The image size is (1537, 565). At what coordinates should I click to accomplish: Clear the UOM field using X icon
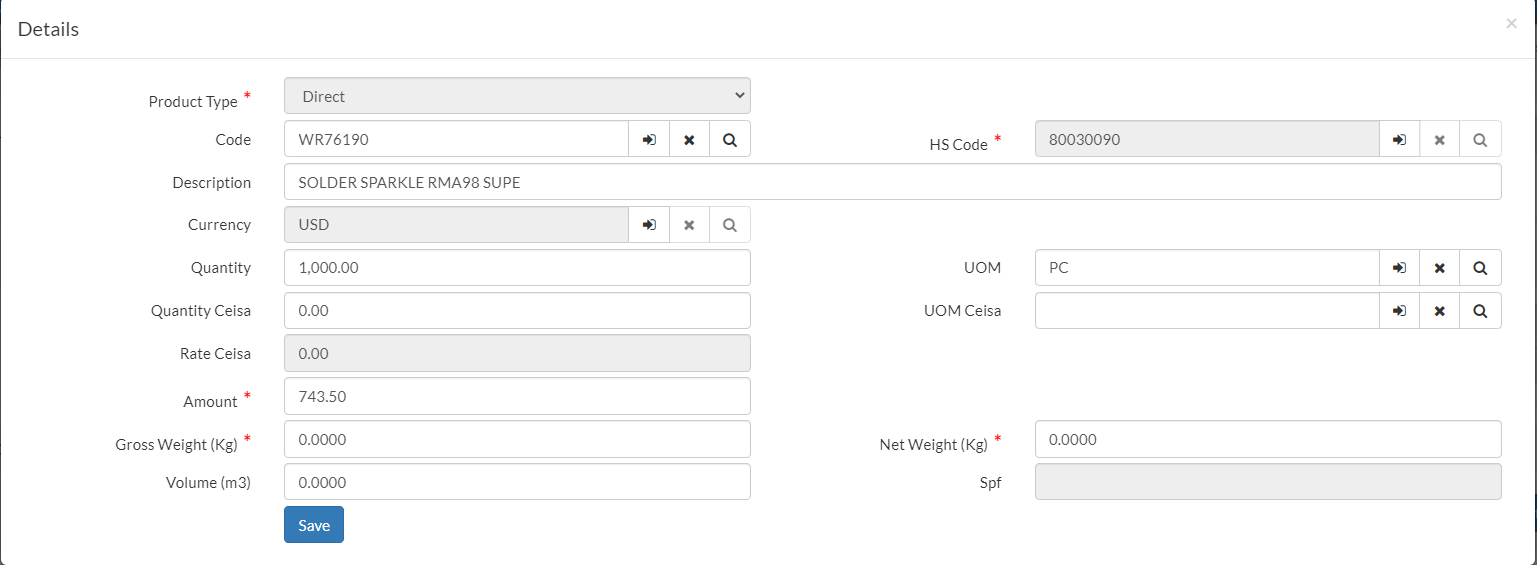pyautogui.click(x=1439, y=268)
